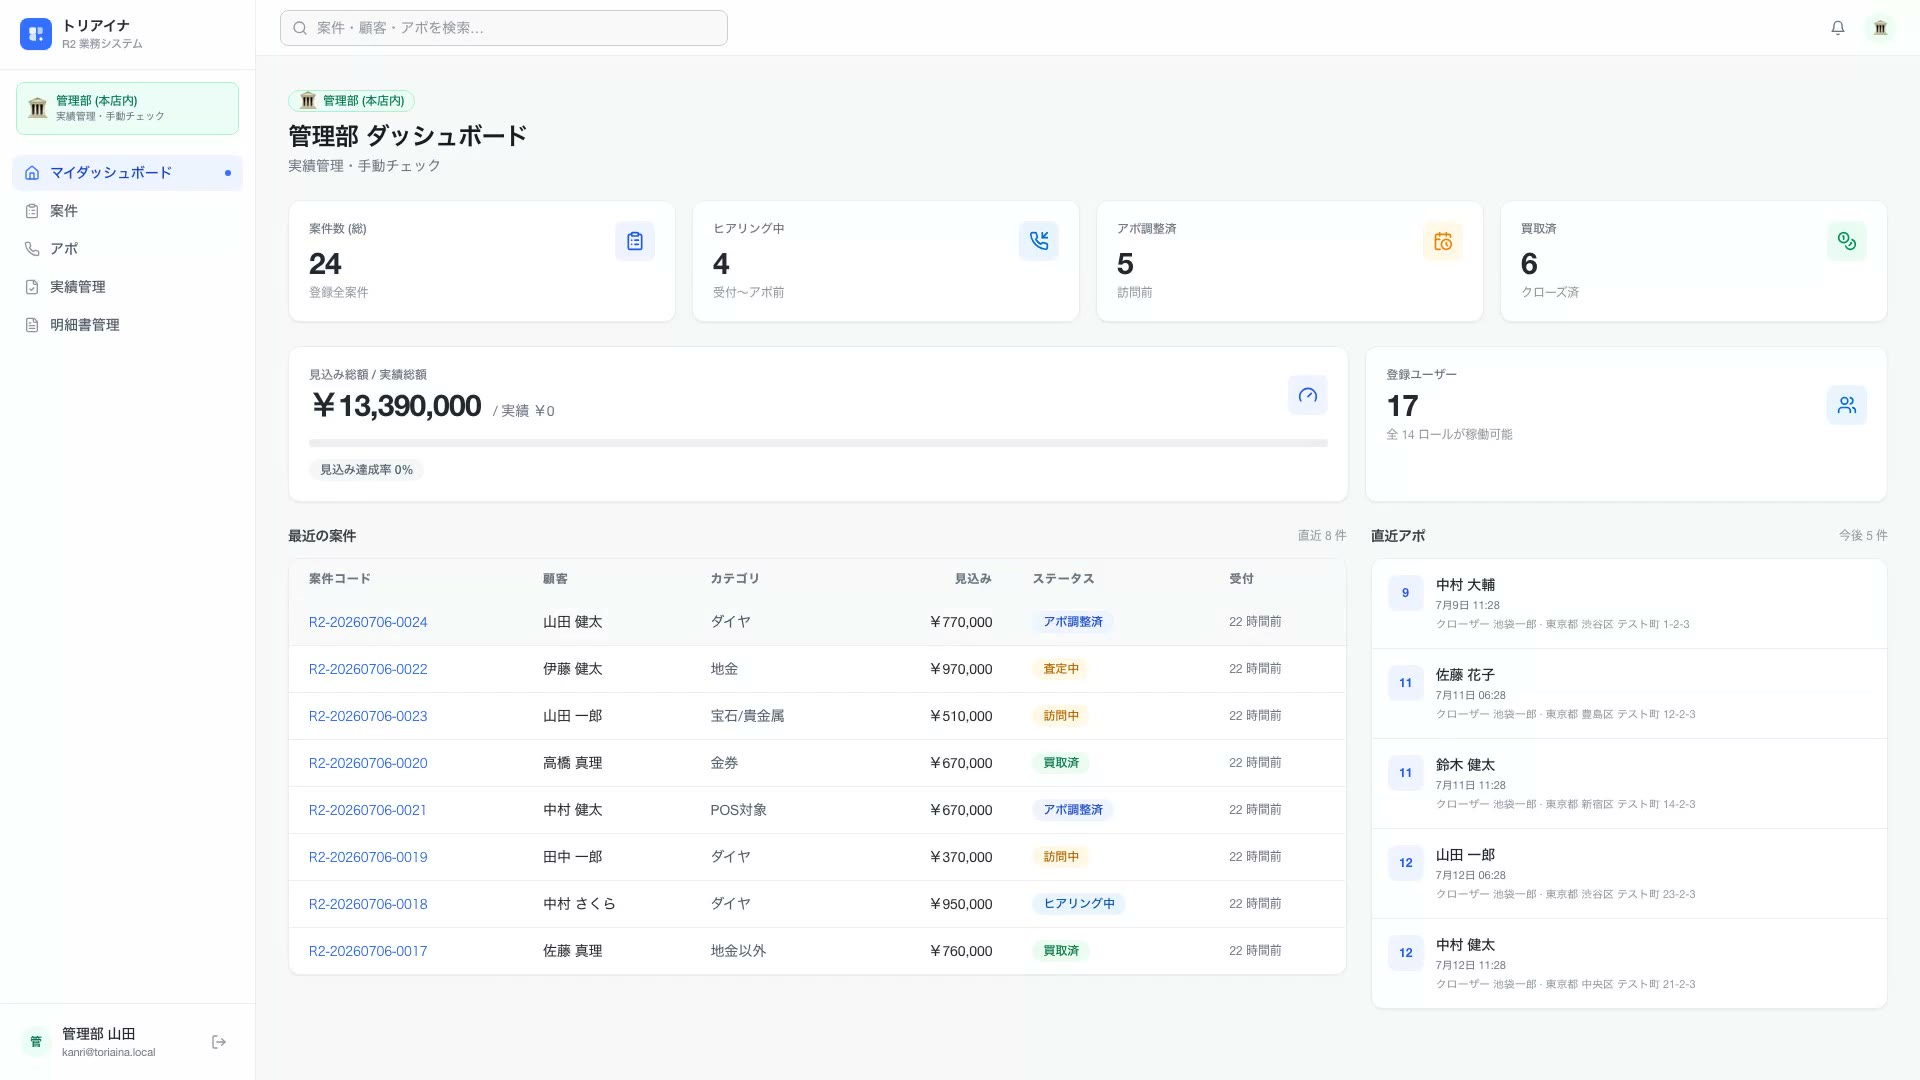
Task: Click the トリアイナ app logo icon
Action: coord(36,34)
